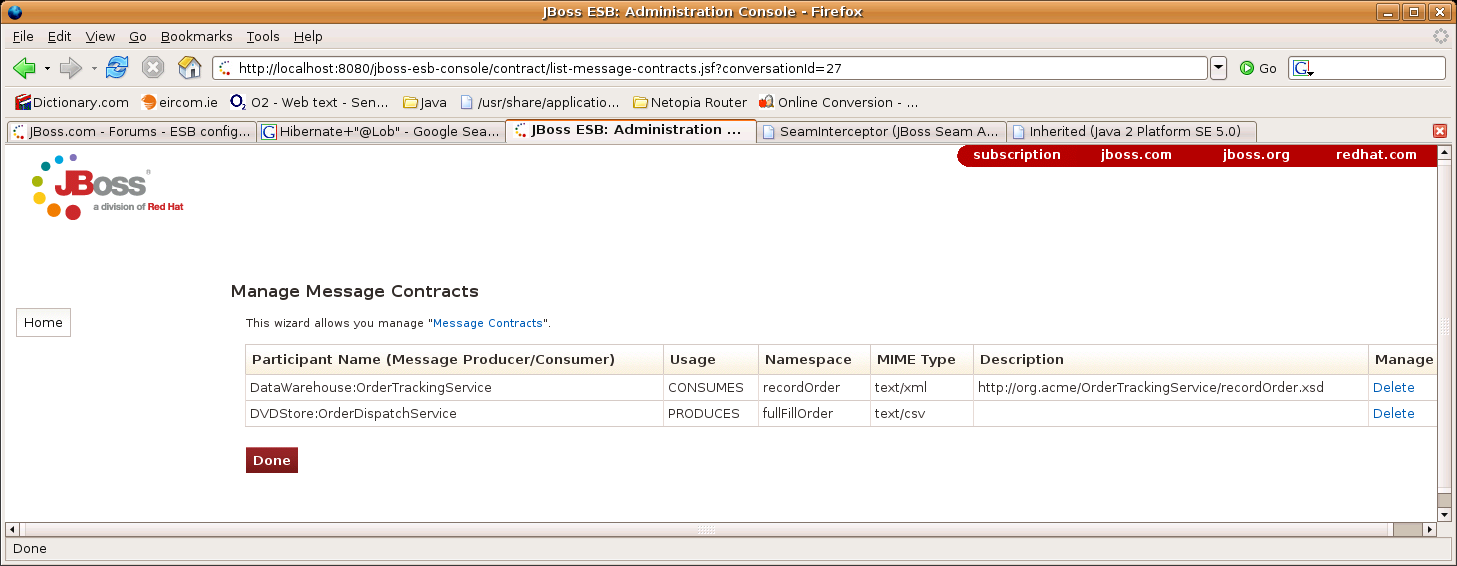Open the Tools menu
The image size is (1457, 566).
tap(263, 36)
